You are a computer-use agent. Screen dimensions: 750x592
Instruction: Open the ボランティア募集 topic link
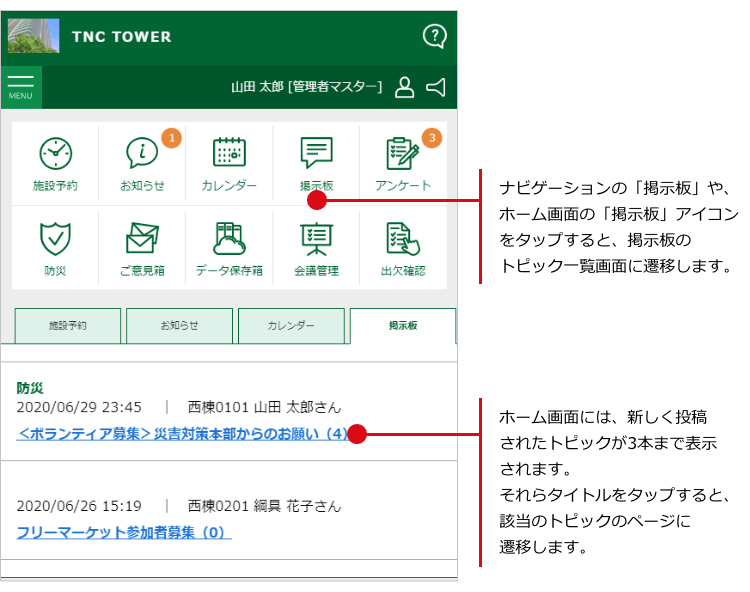182,434
